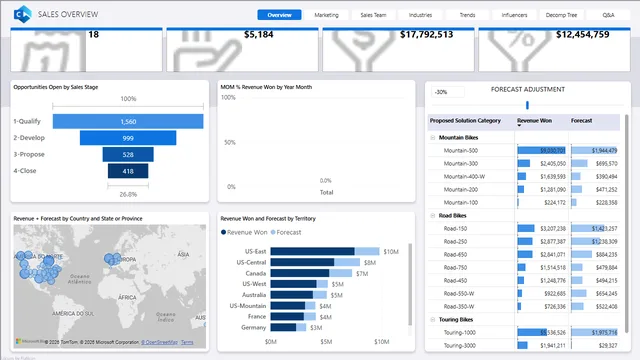Screen dimensions: 640x360
Task: Click Forecast legend marker
Action: (273, 232)
